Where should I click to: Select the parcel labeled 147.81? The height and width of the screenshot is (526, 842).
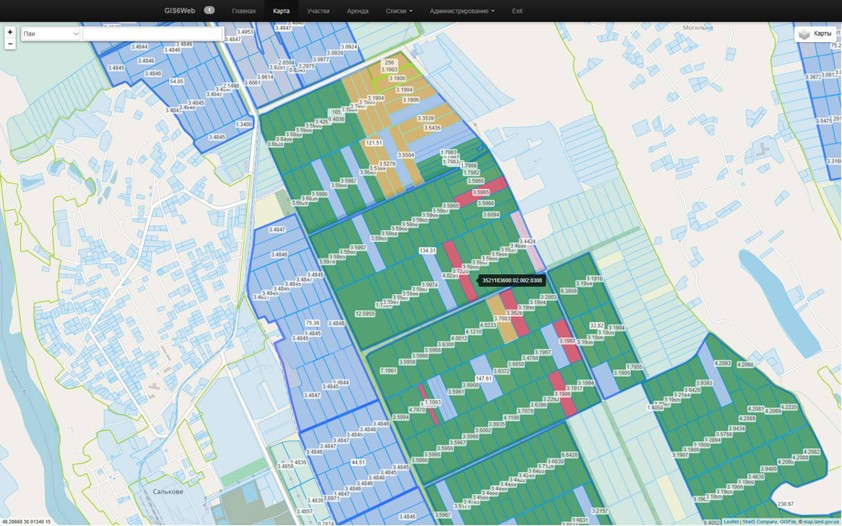click(484, 379)
